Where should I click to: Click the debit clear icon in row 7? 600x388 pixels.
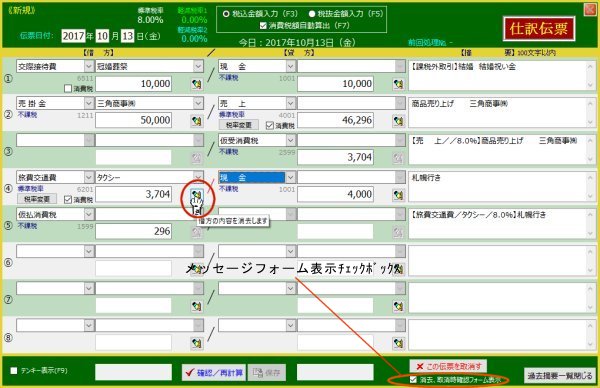(197, 306)
